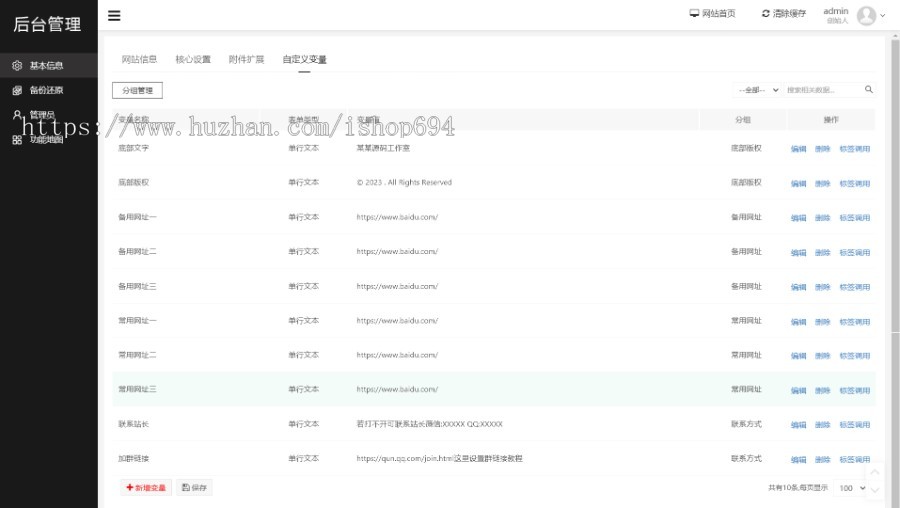Delete the 常用网址三 row
Viewport: 900px width, 508px height.
pos(823,390)
